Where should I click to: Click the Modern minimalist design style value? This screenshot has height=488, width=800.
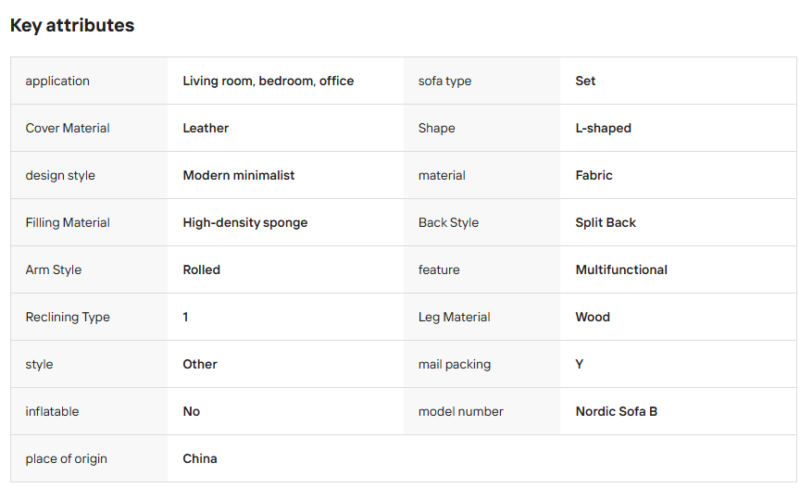point(239,175)
